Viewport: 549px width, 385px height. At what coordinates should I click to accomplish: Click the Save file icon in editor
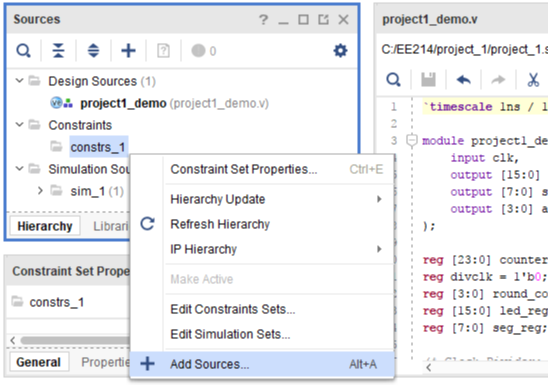pyautogui.click(x=428, y=80)
